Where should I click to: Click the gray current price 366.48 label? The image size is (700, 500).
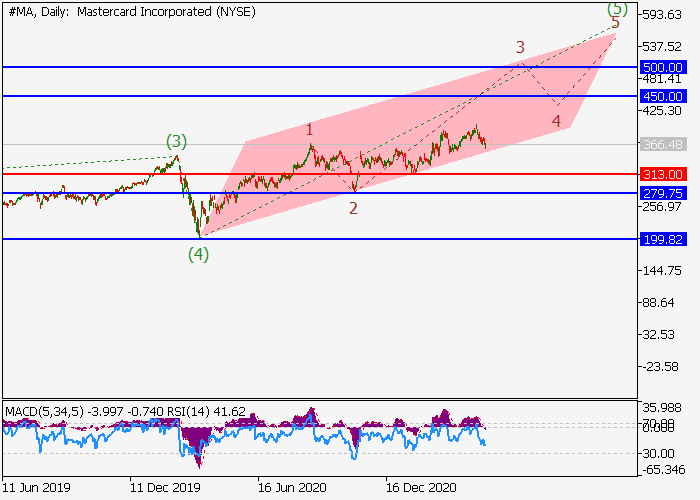[663, 144]
